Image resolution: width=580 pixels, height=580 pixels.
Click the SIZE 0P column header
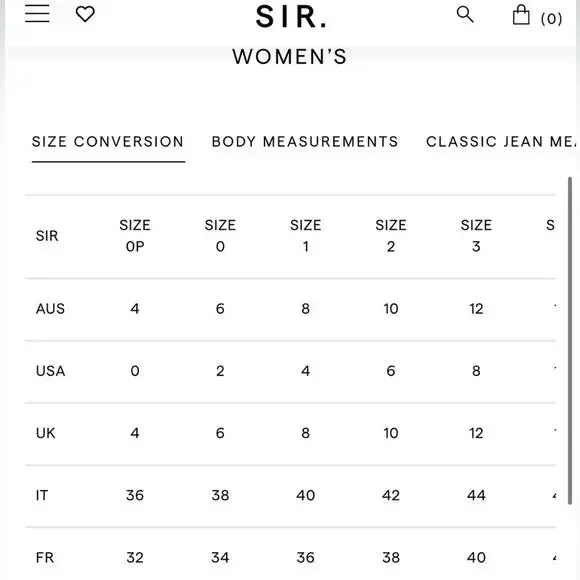coord(135,236)
